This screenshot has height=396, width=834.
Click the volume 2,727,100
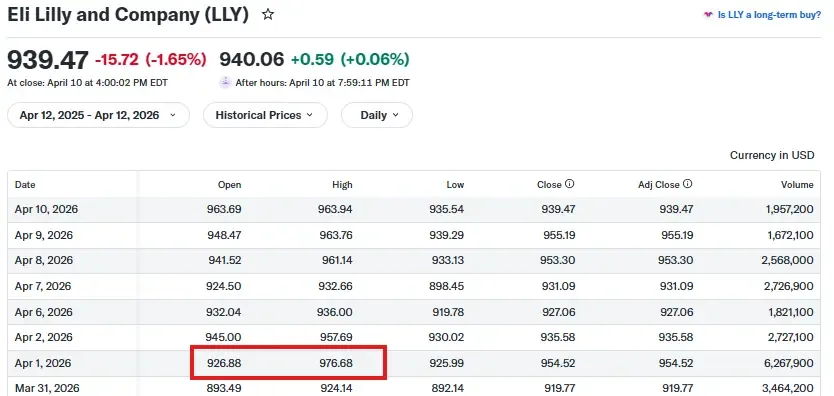tap(790, 338)
